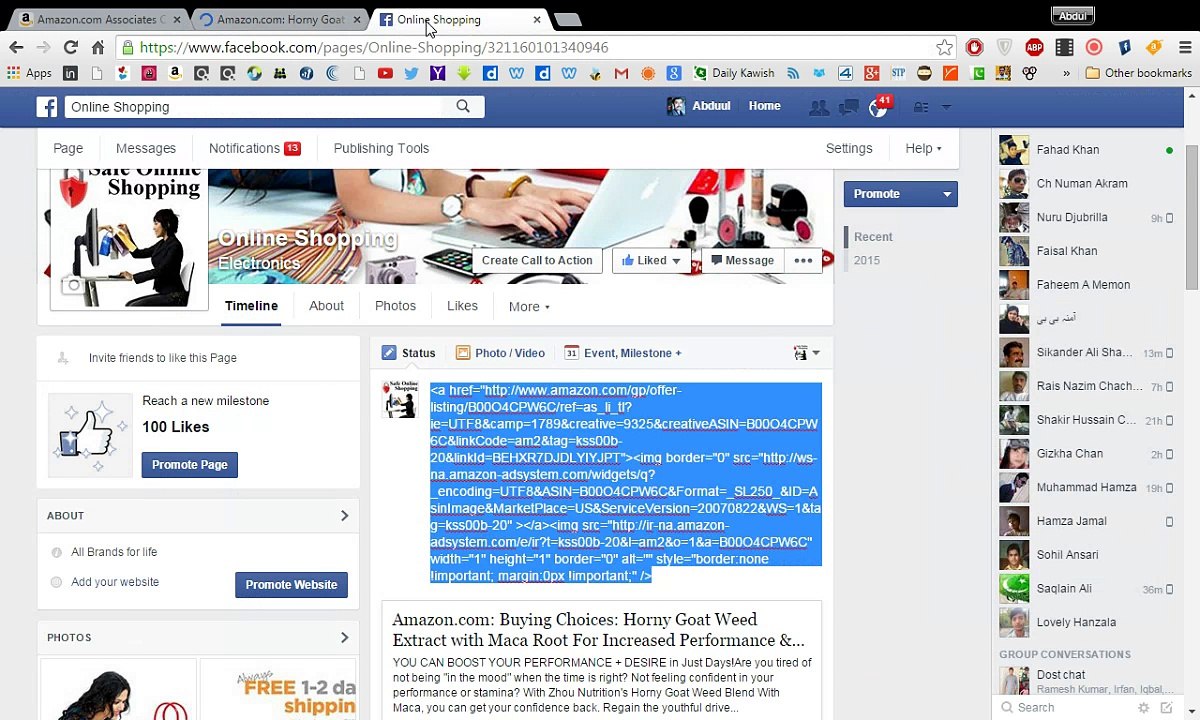Open the Apps bookmarks shortcut
This screenshot has width=1200, height=720.
pos(29,73)
